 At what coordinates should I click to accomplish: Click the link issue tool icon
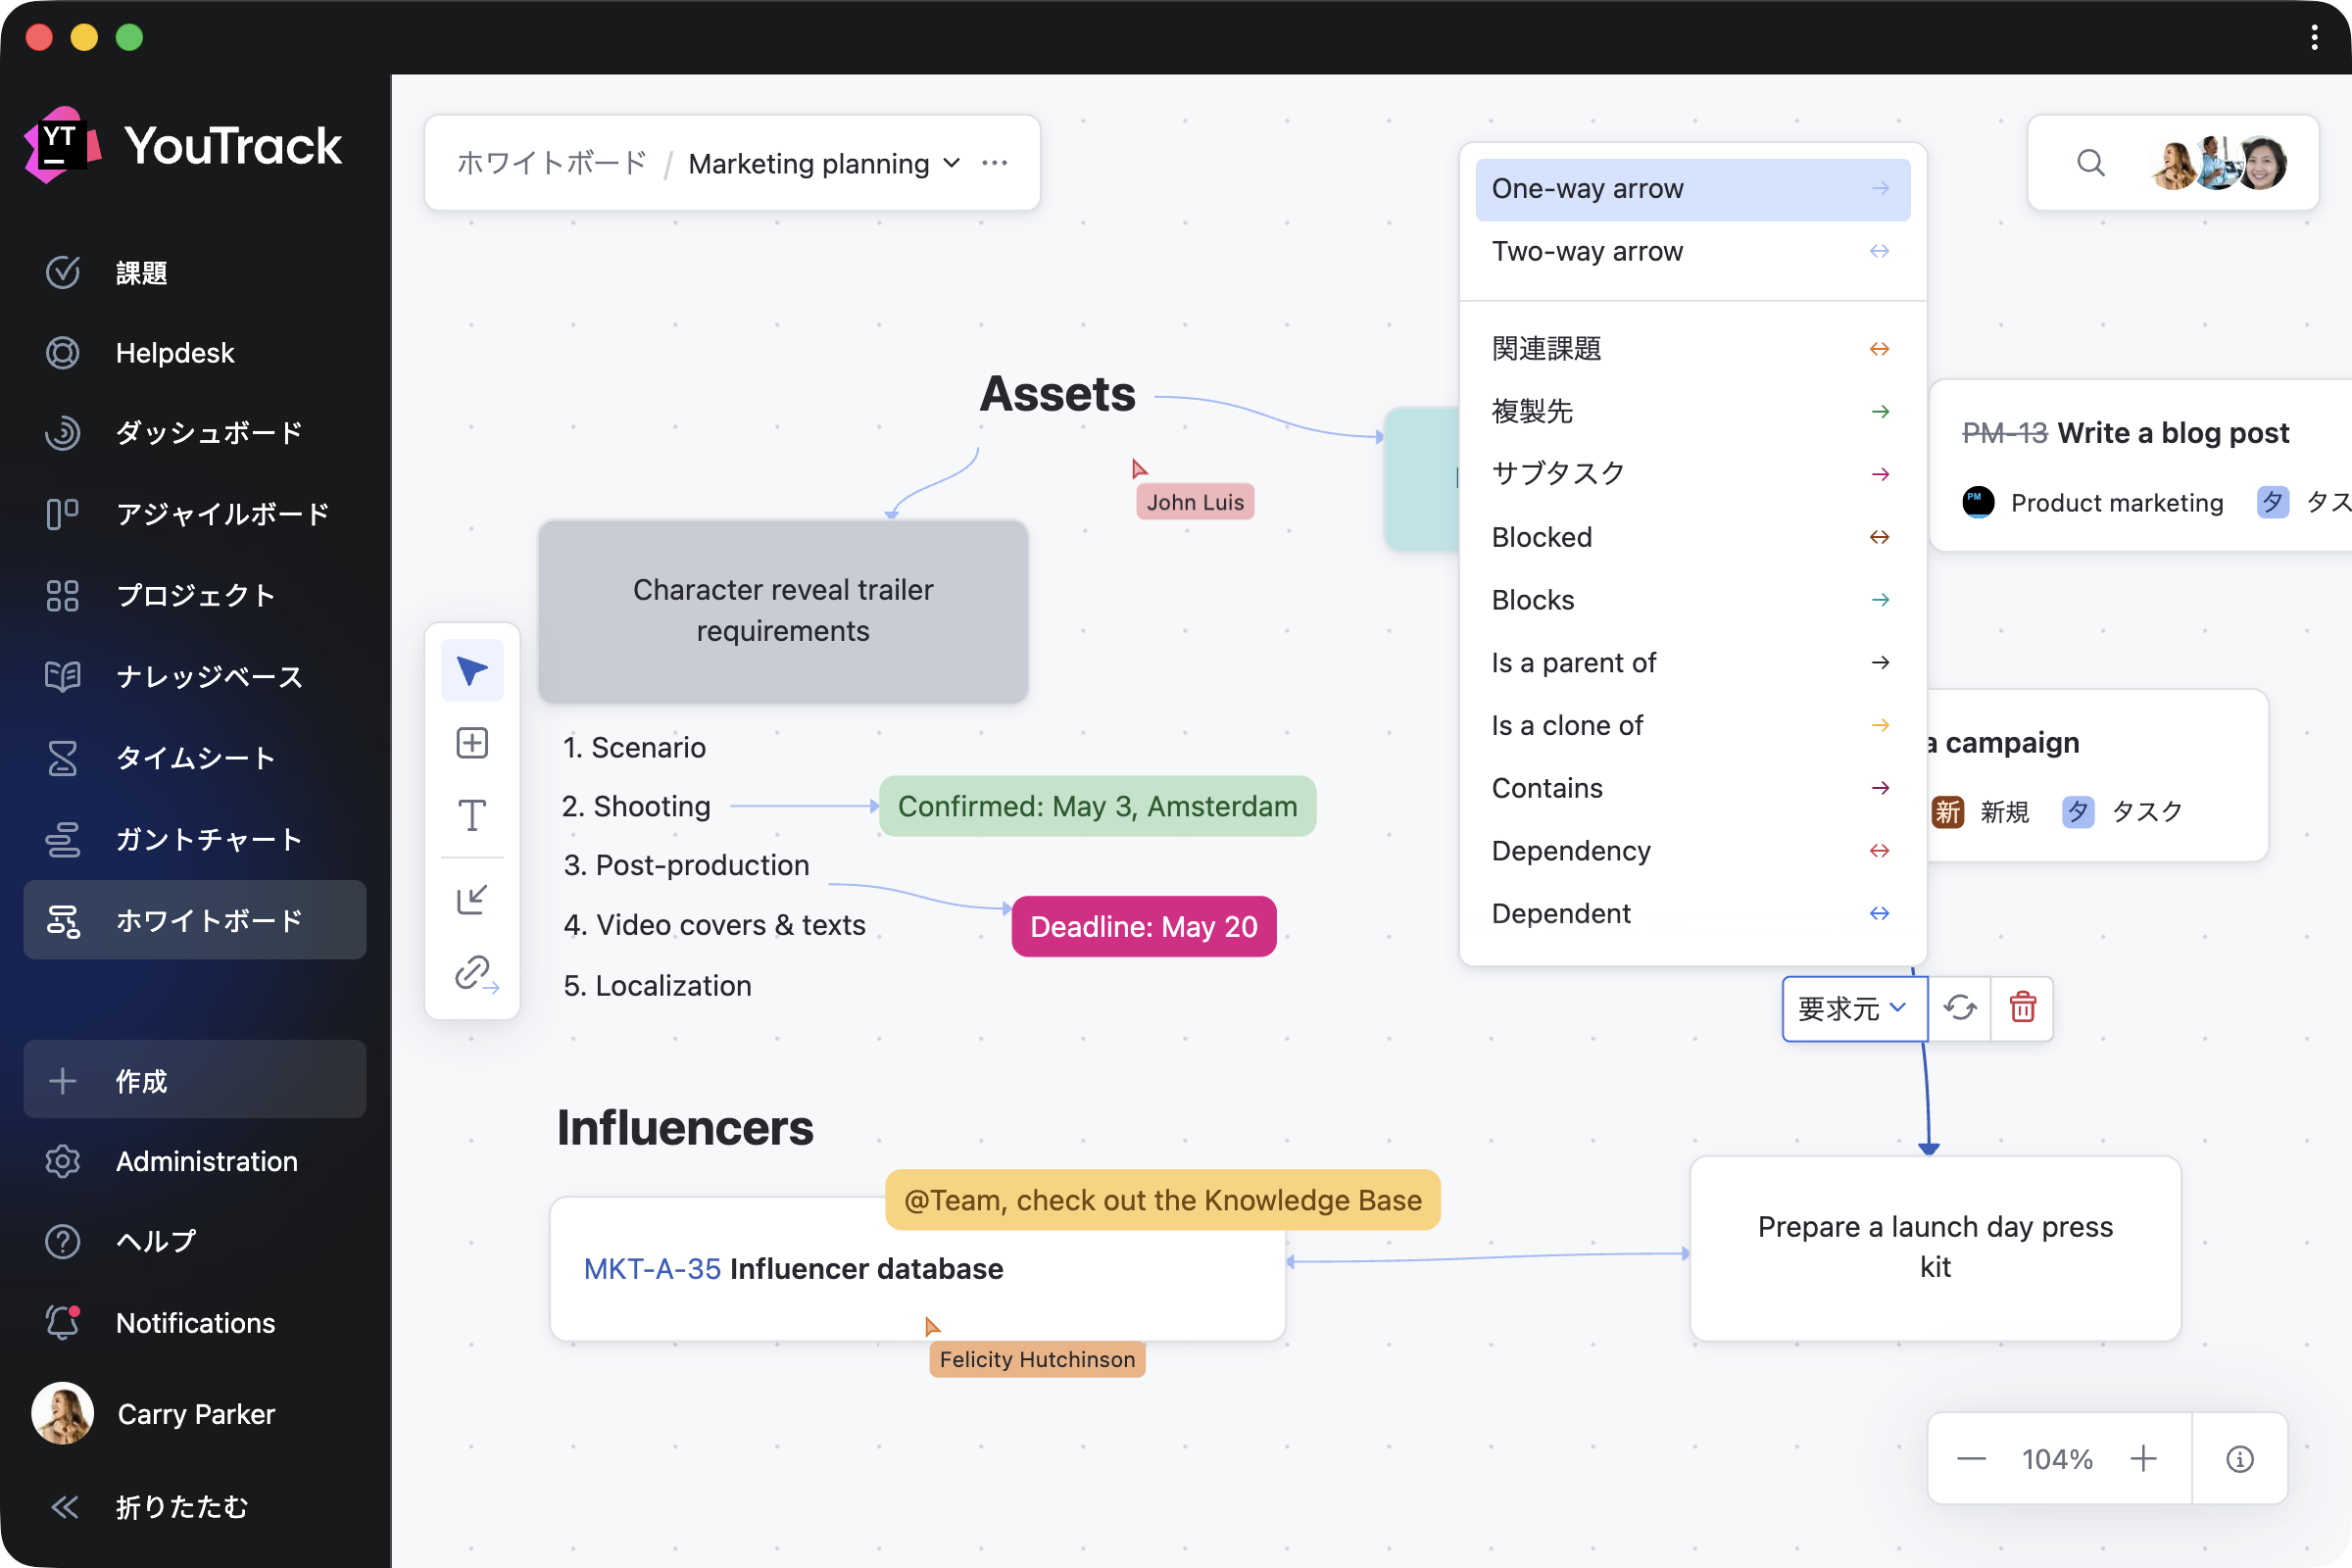pyautogui.click(x=474, y=972)
